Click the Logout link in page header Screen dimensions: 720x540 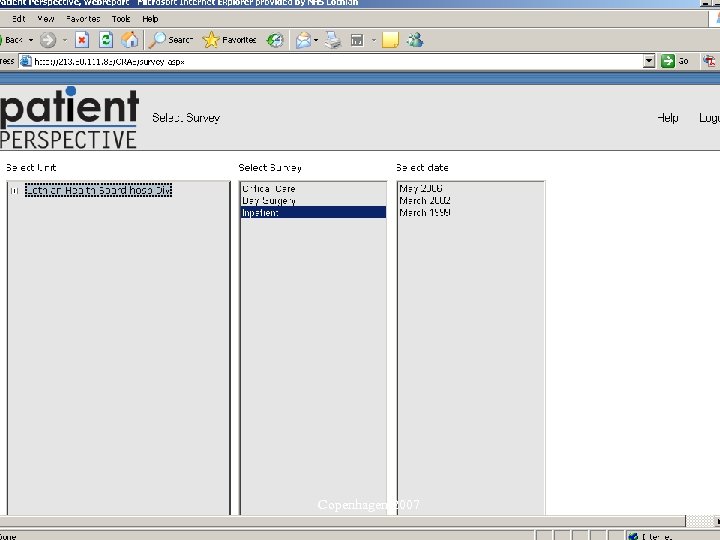(x=709, y=118)
